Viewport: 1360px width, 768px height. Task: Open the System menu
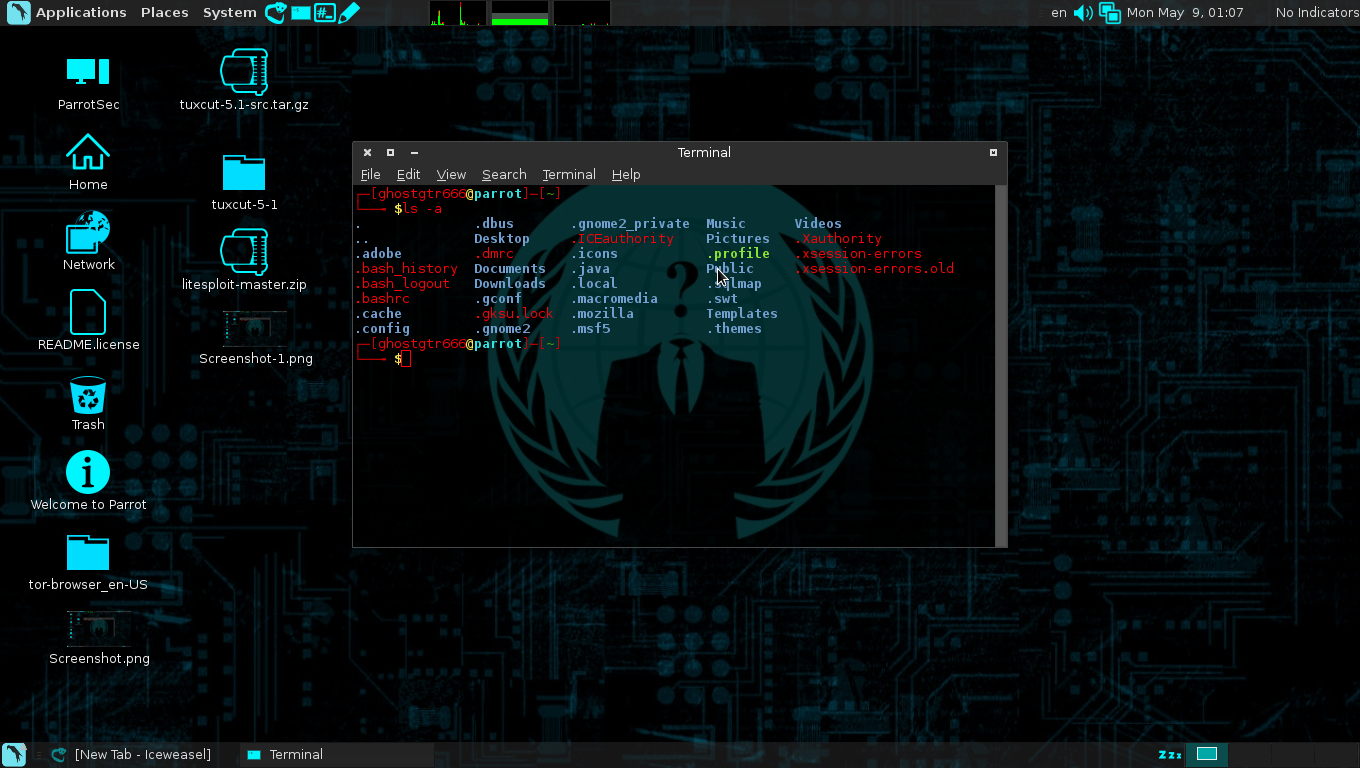pos(229,13)
